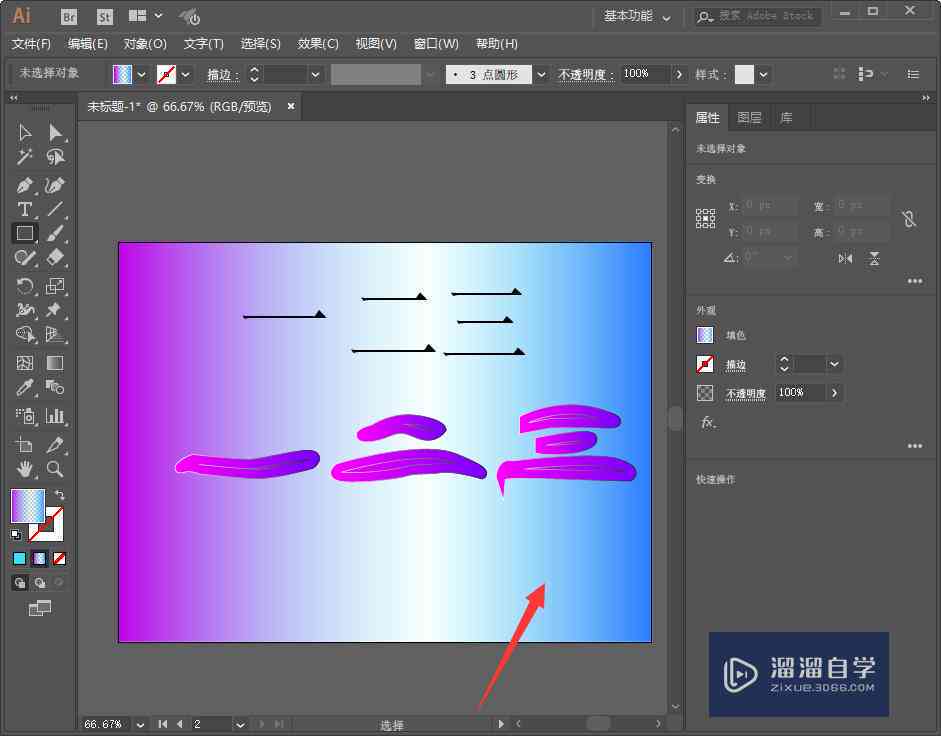Select the Eyedropper tool
Image resolution: width=941 pixels, height=736 pixels.
pos(25,387)
